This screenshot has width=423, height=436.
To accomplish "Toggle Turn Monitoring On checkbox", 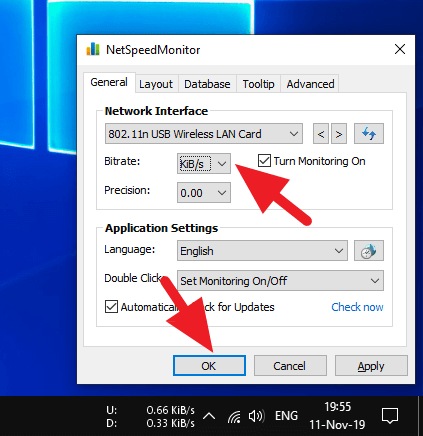I will pos(264,161).
